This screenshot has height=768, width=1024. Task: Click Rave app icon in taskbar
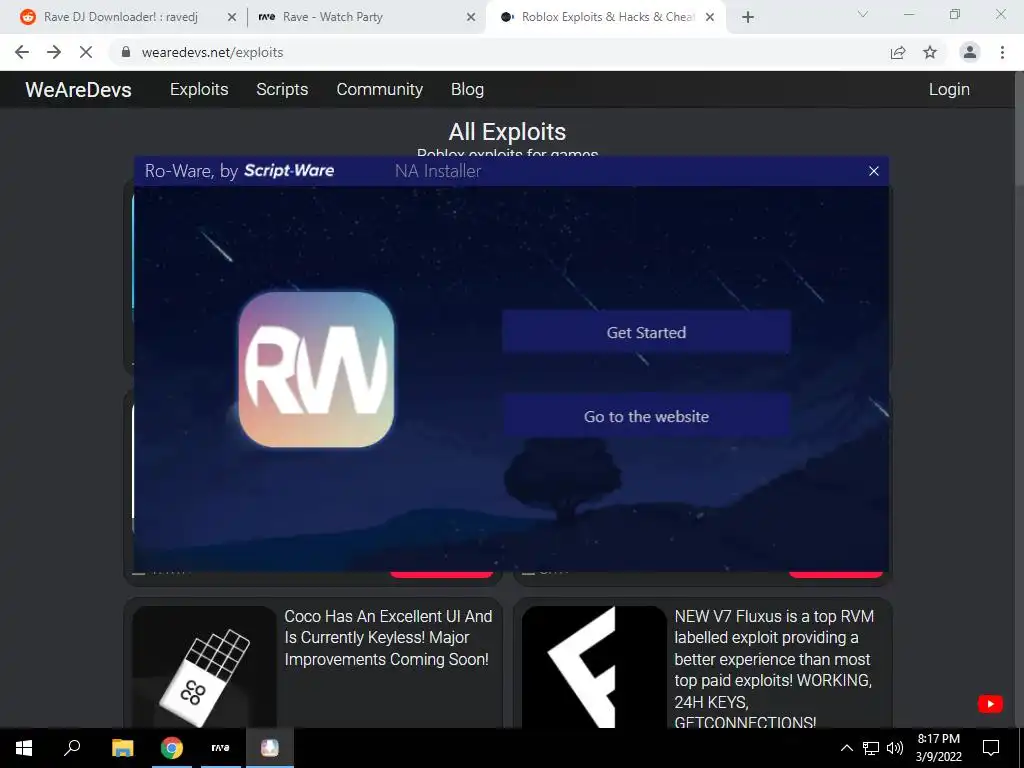(x=221, y=748)
